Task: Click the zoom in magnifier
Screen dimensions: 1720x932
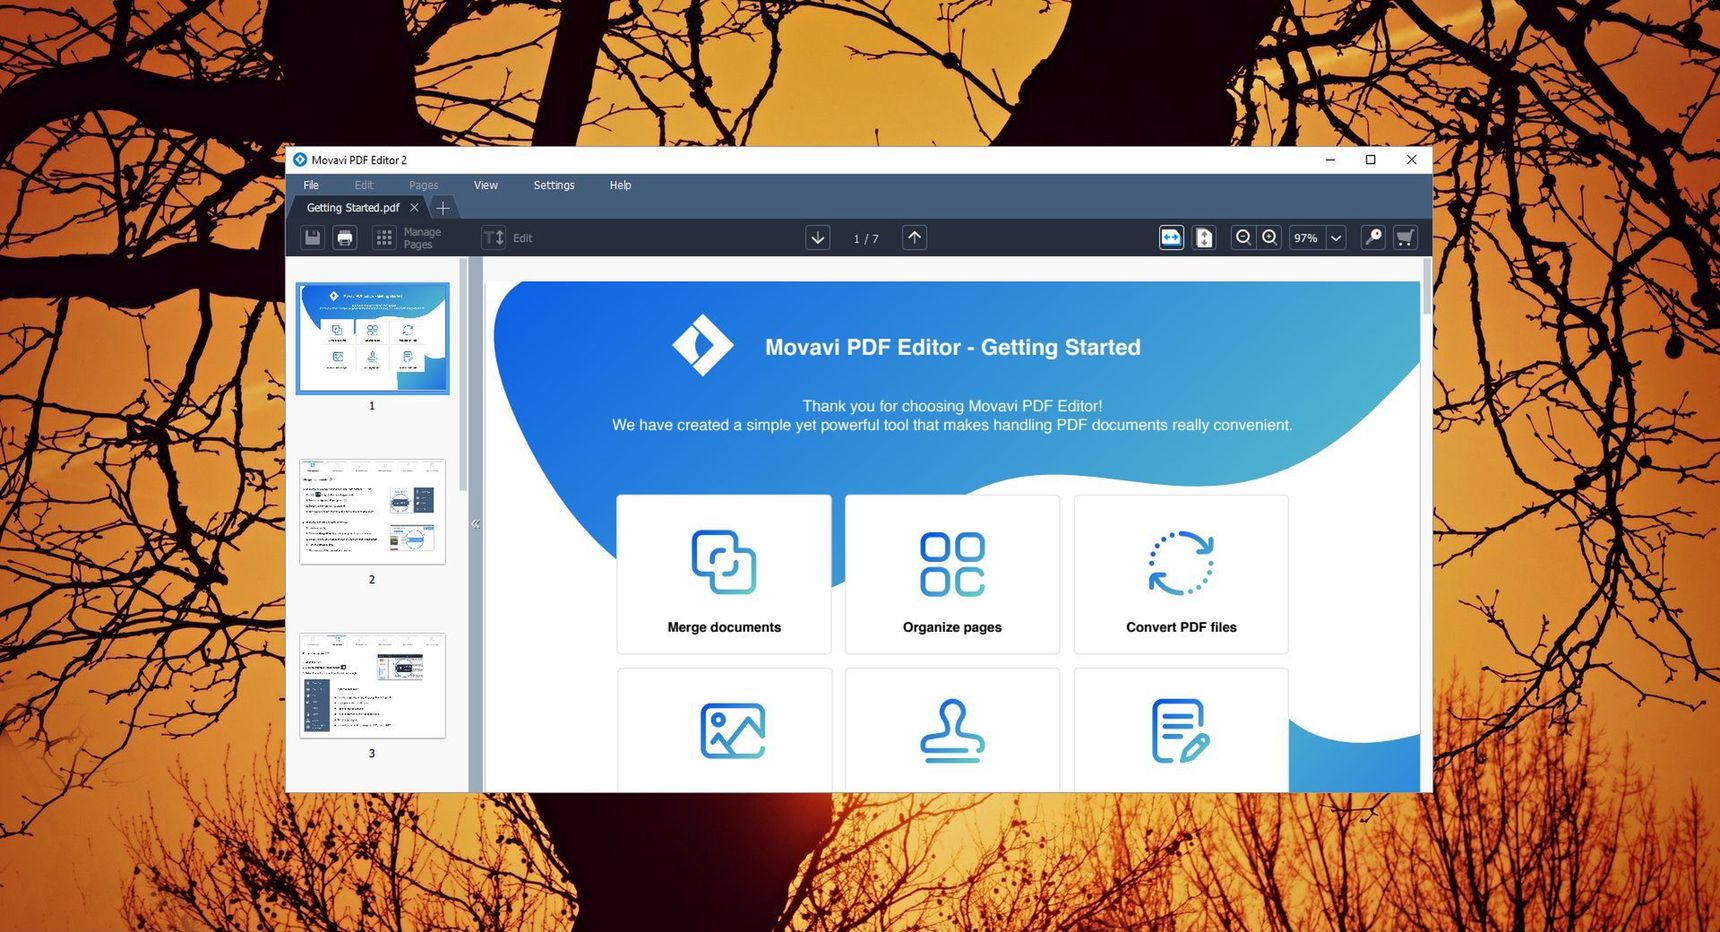Action: 1269,238
